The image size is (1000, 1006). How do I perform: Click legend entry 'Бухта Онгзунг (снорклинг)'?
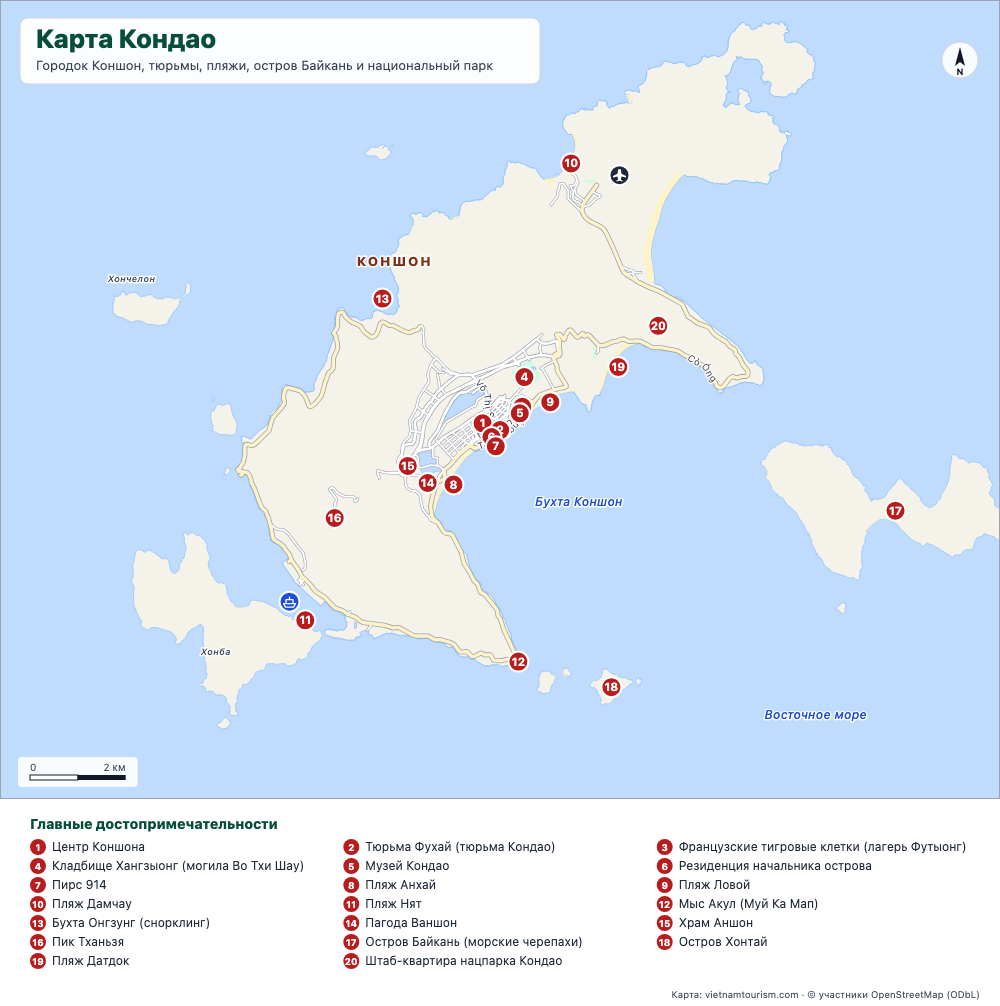[120, 923]
